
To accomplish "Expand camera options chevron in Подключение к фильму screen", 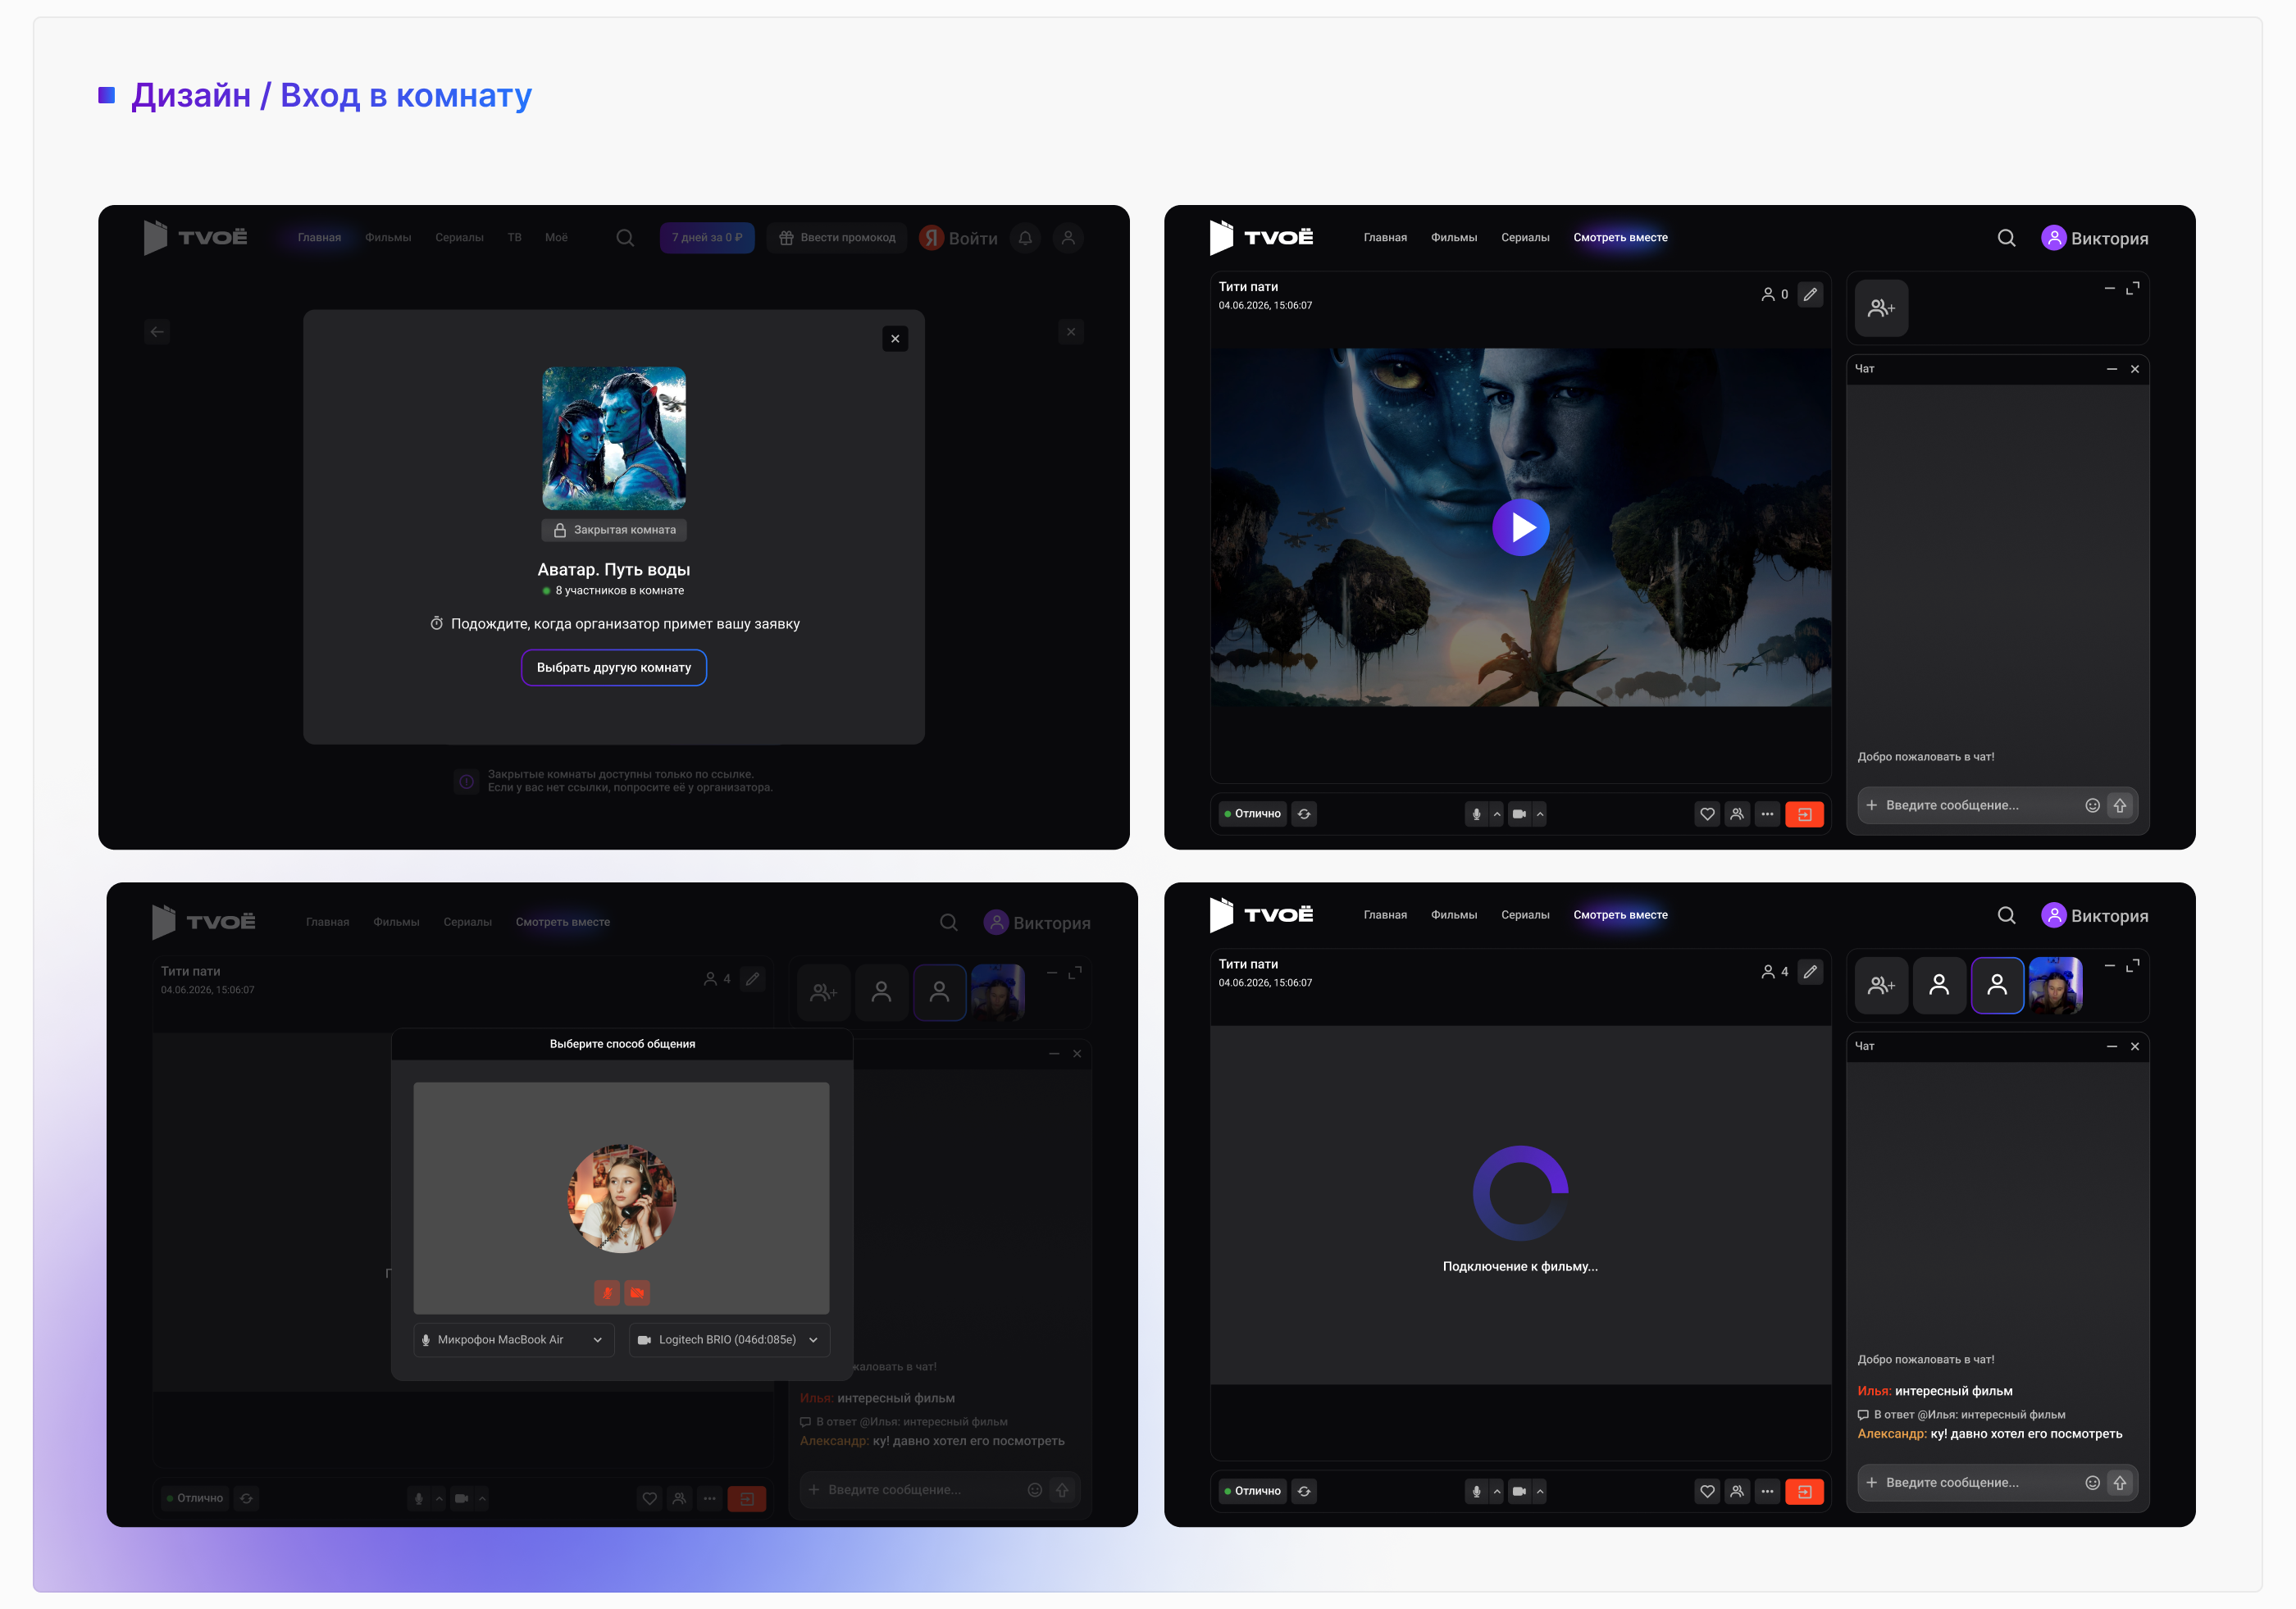I will (1540, 1491).
